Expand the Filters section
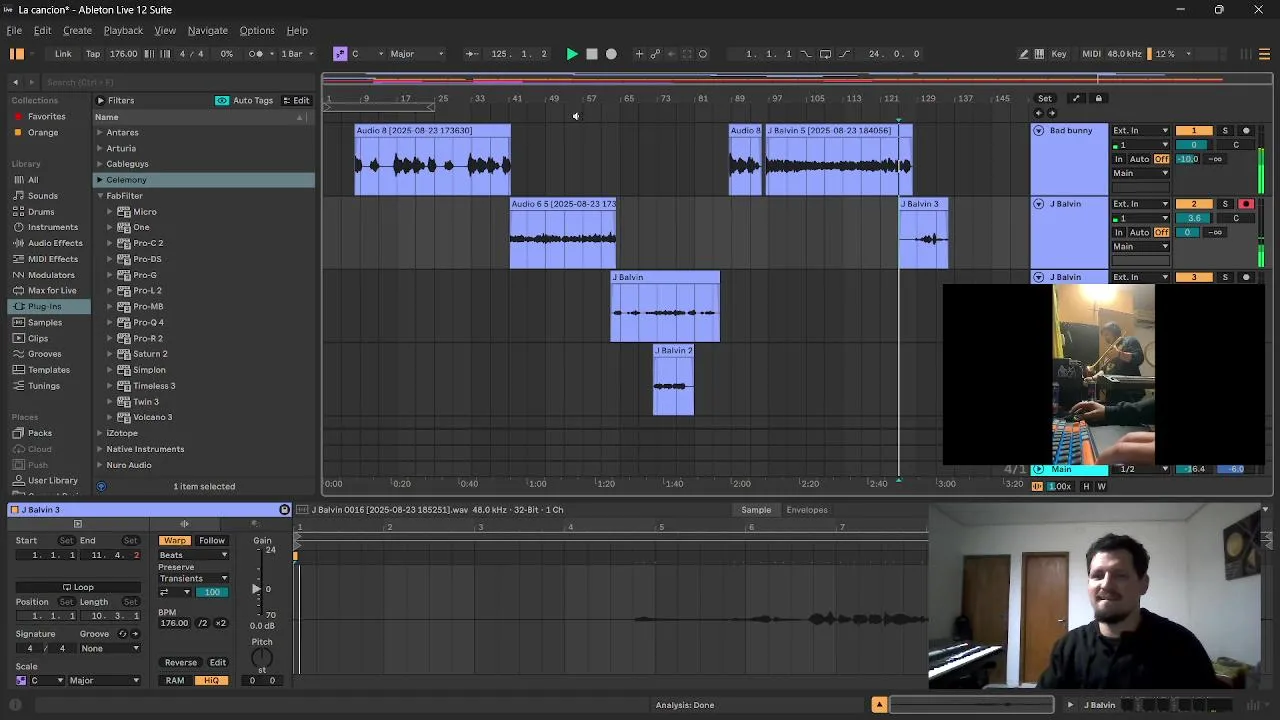The image size is (1280, 720). (x=100, y=100)
